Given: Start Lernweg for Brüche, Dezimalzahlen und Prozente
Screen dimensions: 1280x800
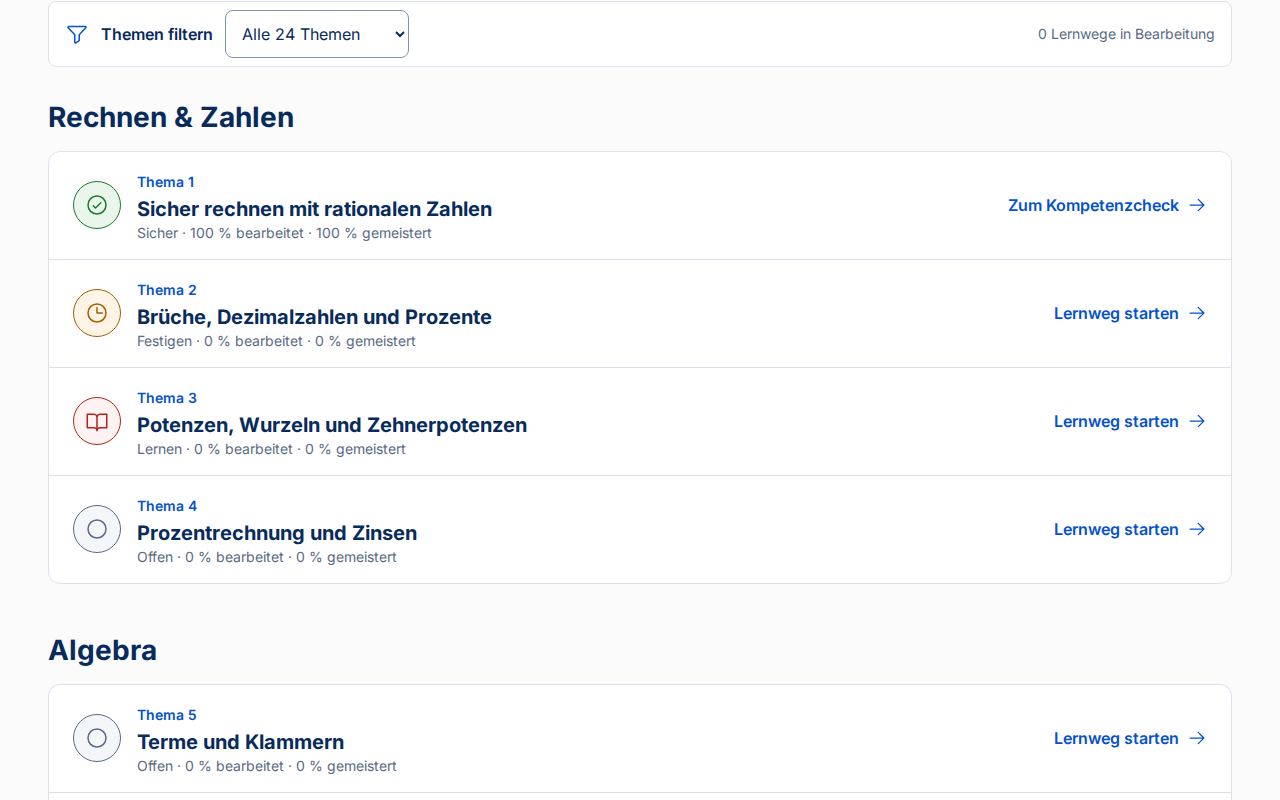Looking at the screenshot, I should pos(1130,313).
